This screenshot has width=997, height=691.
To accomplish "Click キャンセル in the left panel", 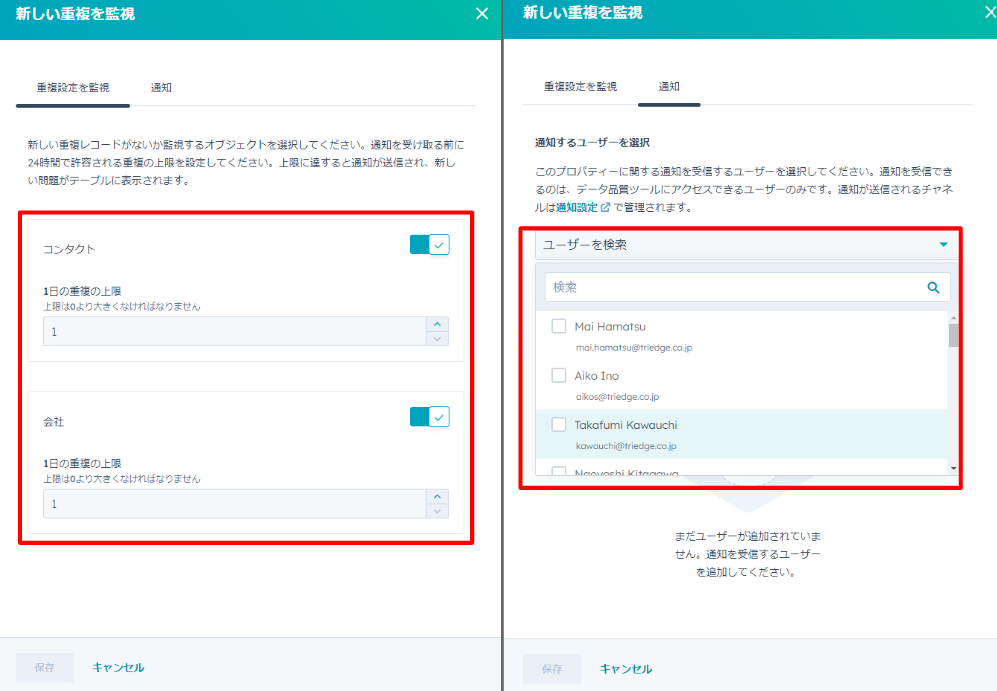I will [x=118, y=667].
